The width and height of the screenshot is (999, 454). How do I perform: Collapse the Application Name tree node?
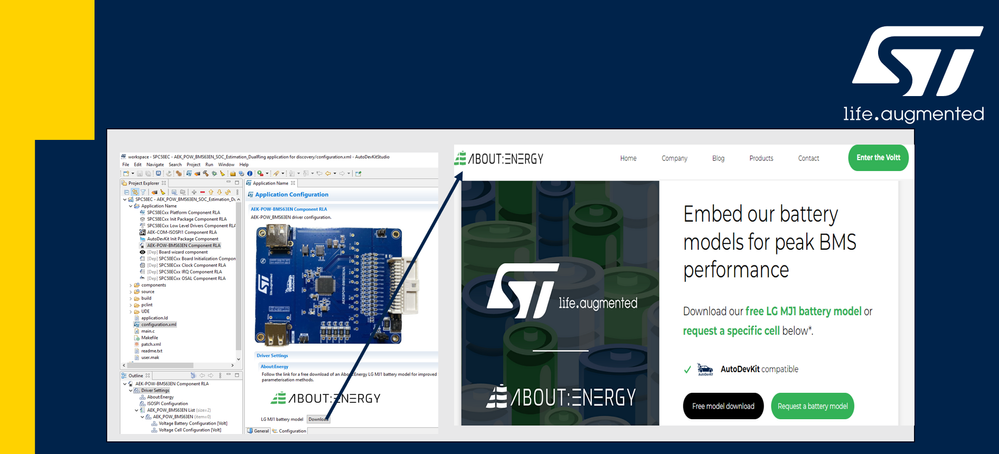point(131,206)
